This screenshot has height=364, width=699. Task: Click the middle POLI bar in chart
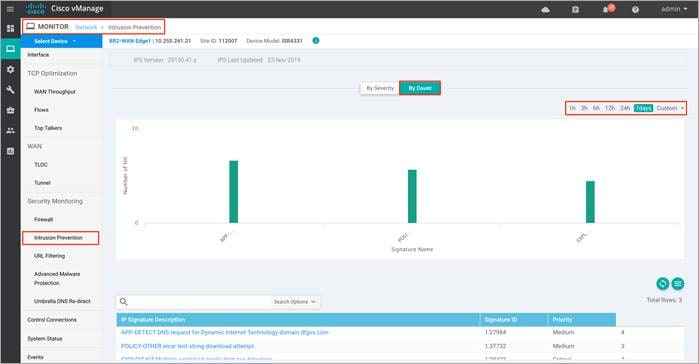[412, 196]
